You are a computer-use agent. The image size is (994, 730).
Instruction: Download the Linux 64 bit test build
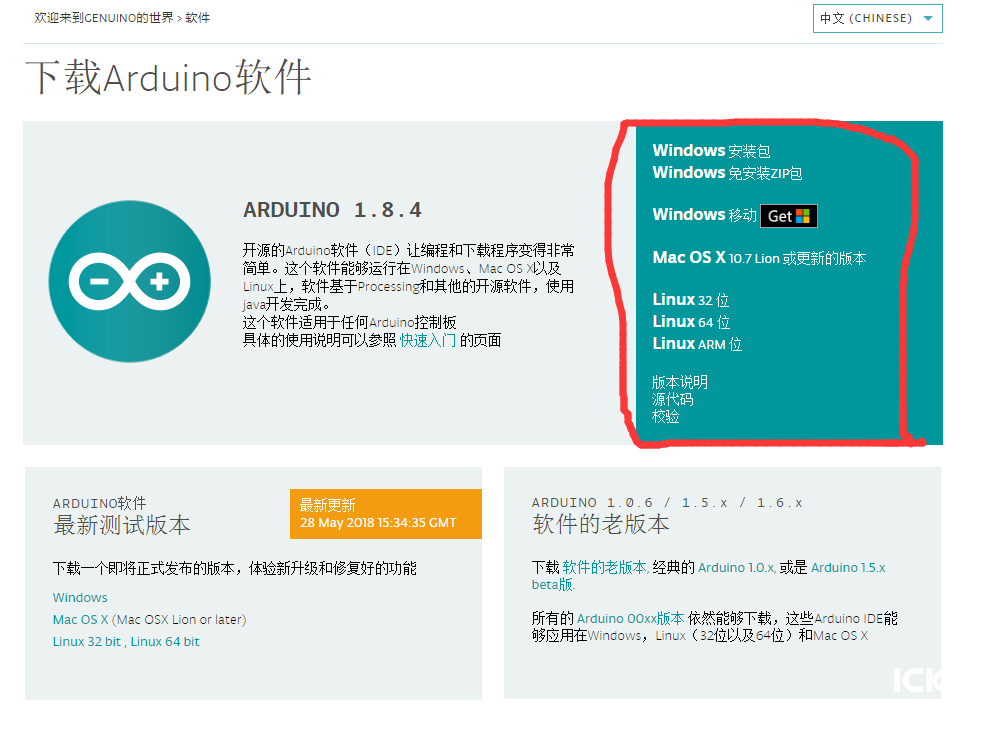click(x=165, y=642)
